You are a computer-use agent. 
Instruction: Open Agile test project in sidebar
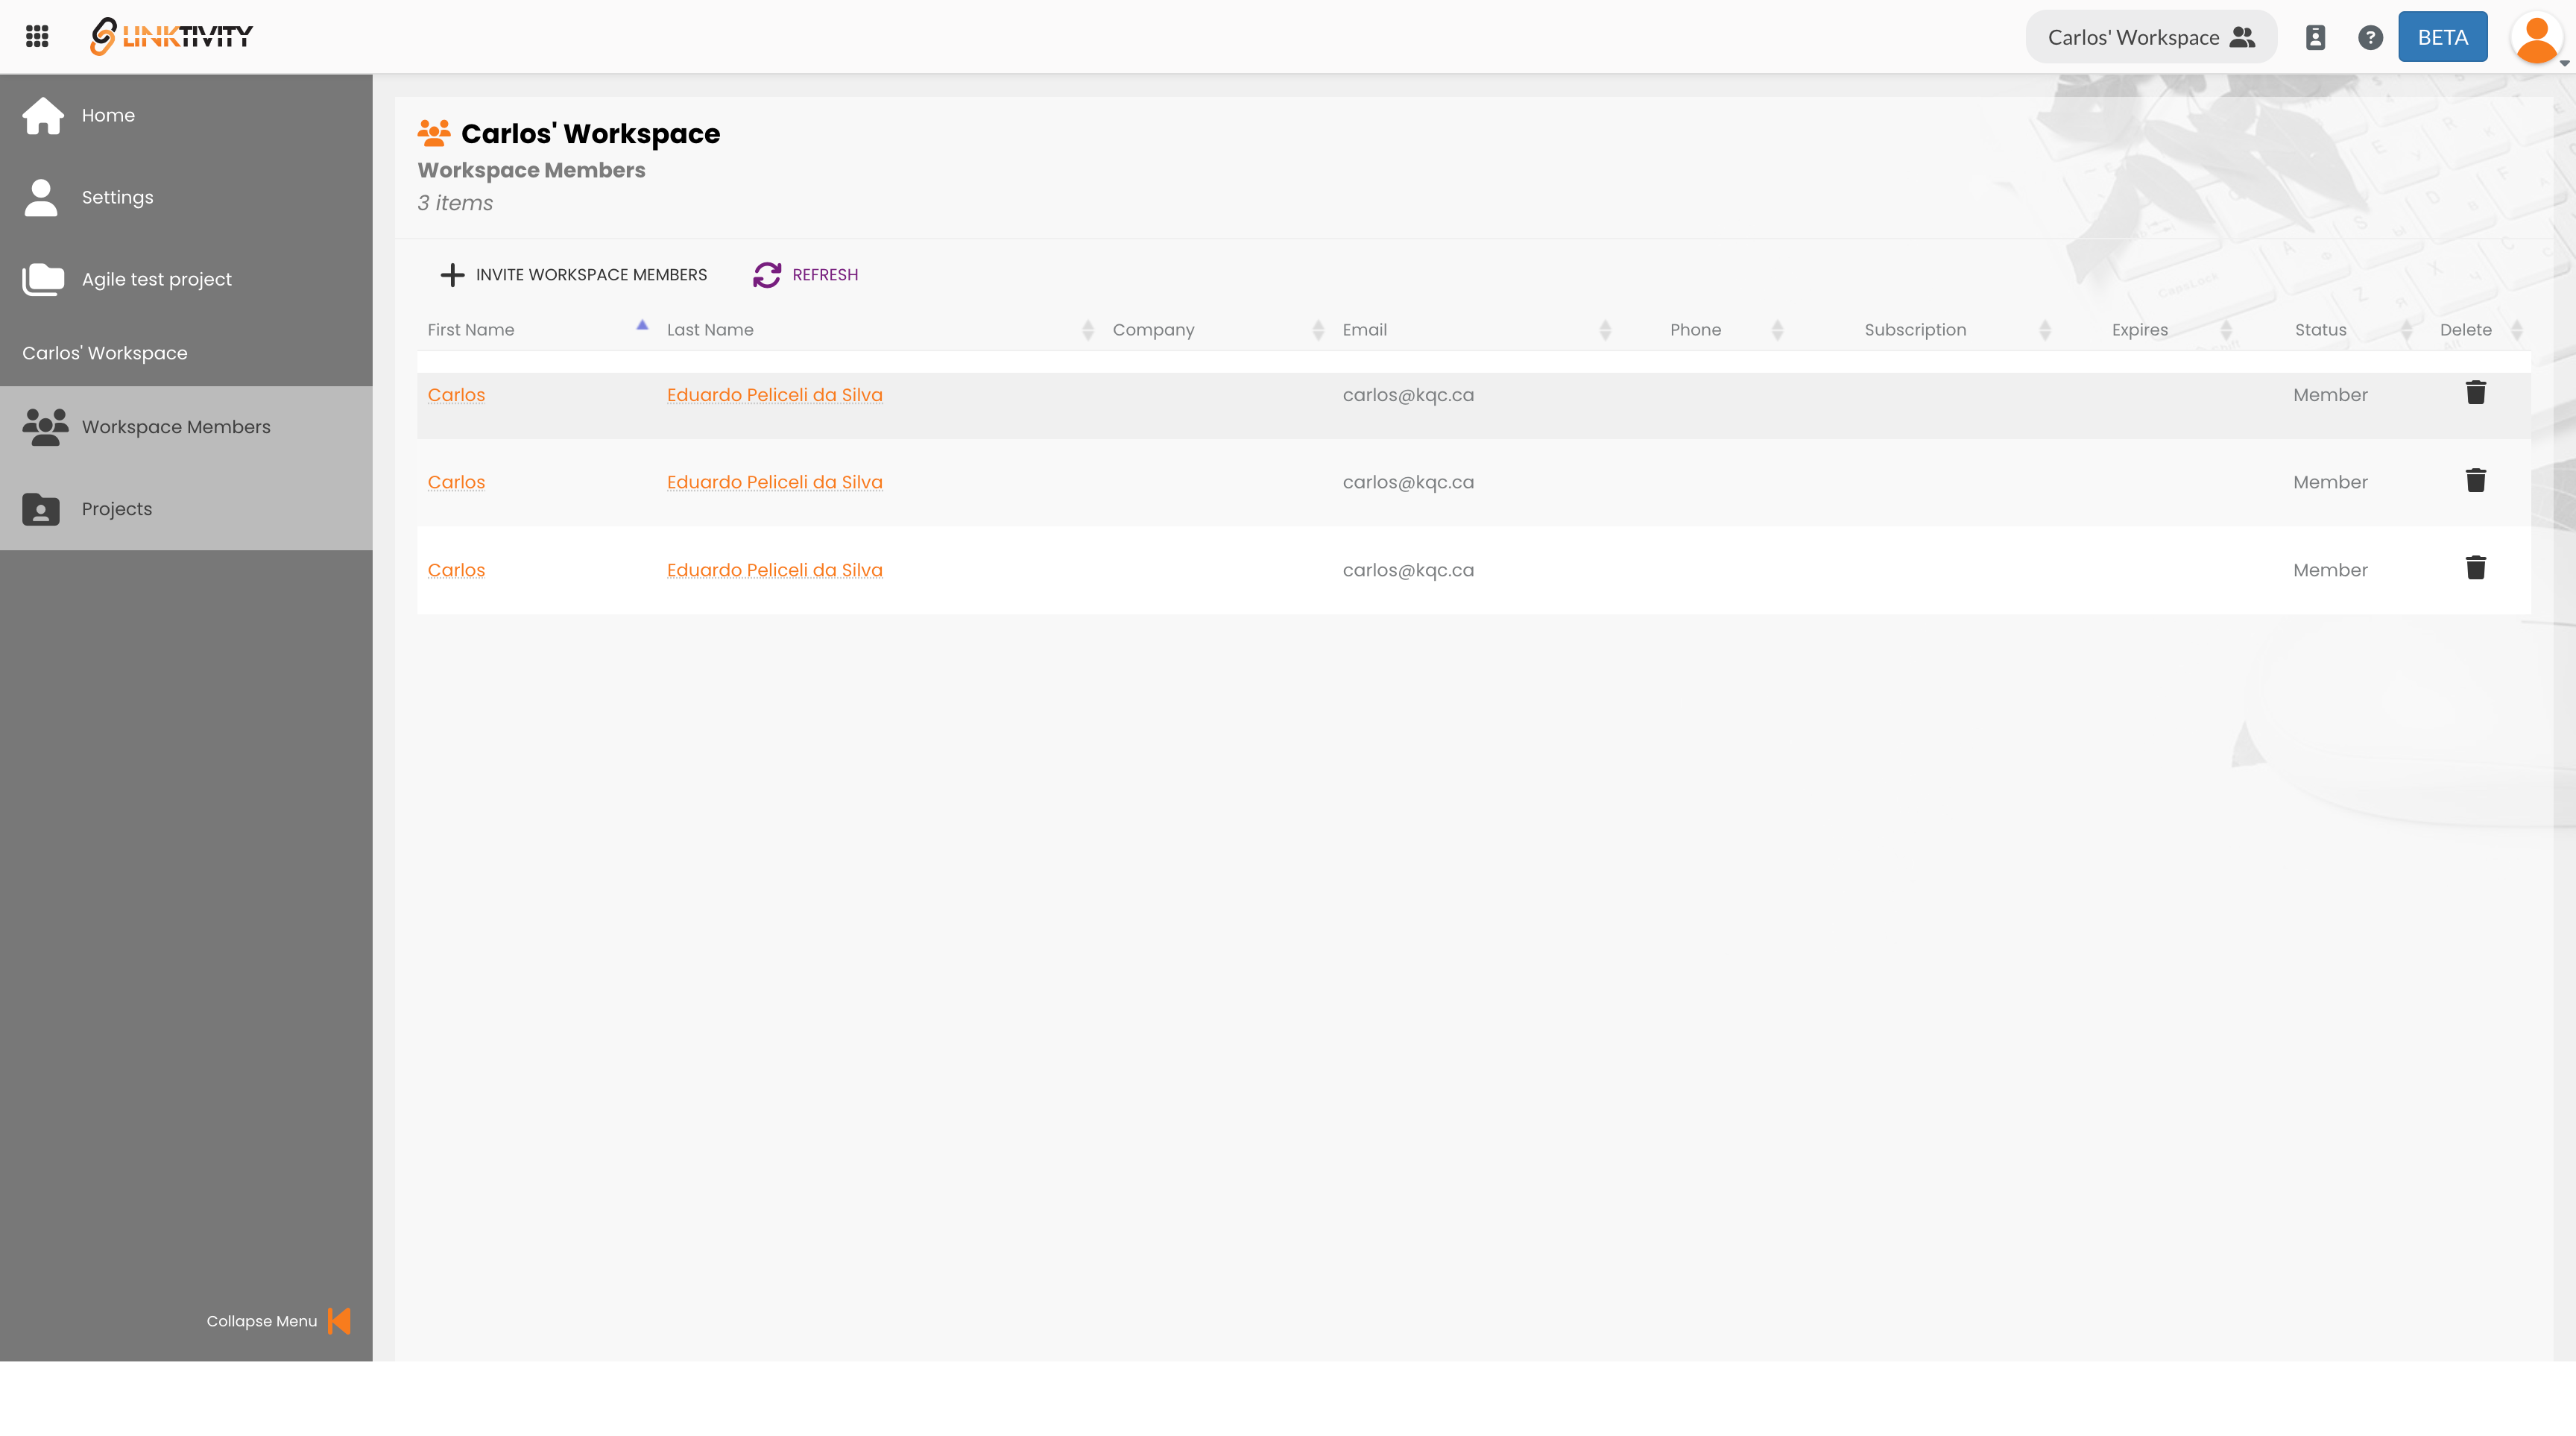(186, 279)
